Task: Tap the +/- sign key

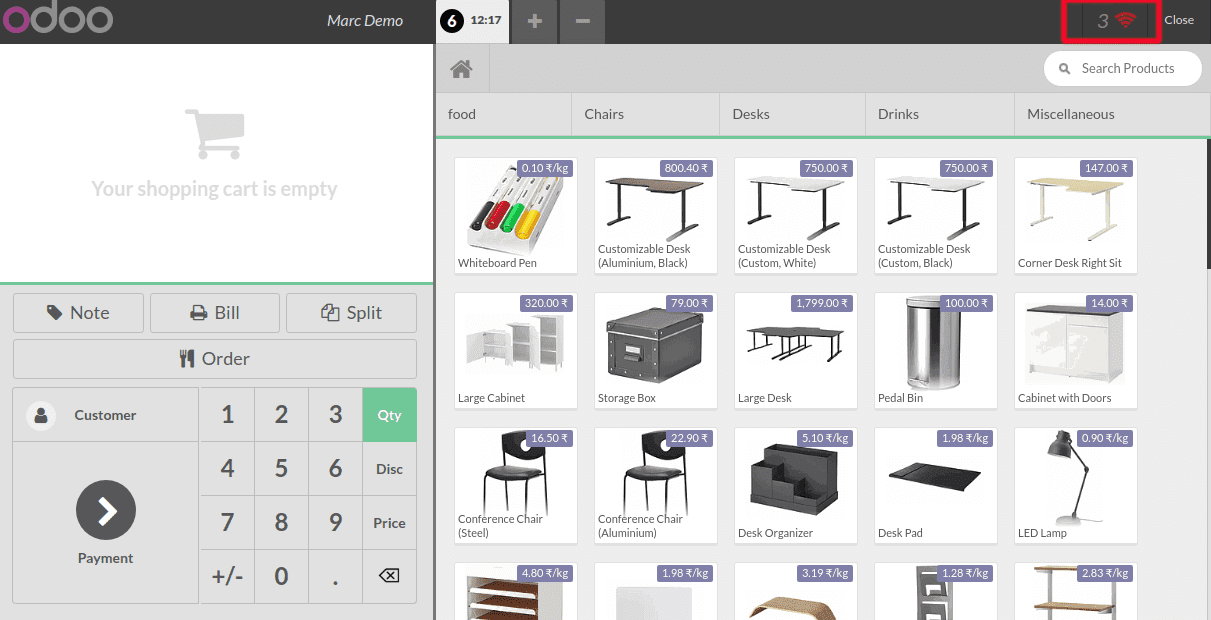Action: pyautogui.click(x=227, y=576)
